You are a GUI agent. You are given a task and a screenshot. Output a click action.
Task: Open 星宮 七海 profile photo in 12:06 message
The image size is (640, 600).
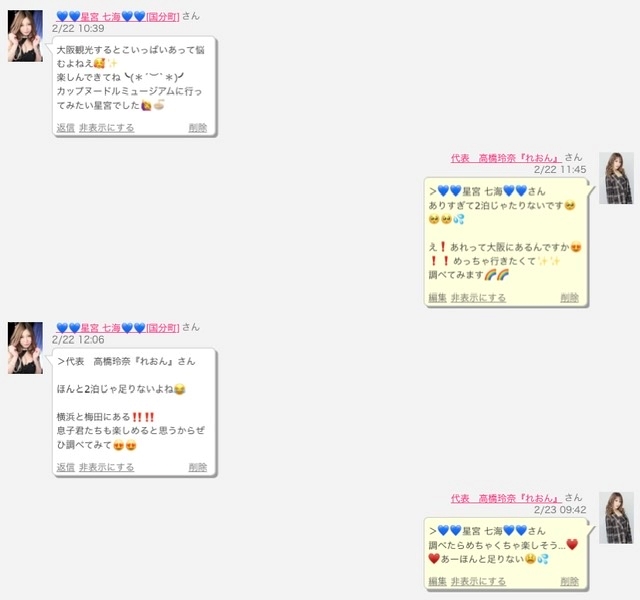(x=25, y=348)
